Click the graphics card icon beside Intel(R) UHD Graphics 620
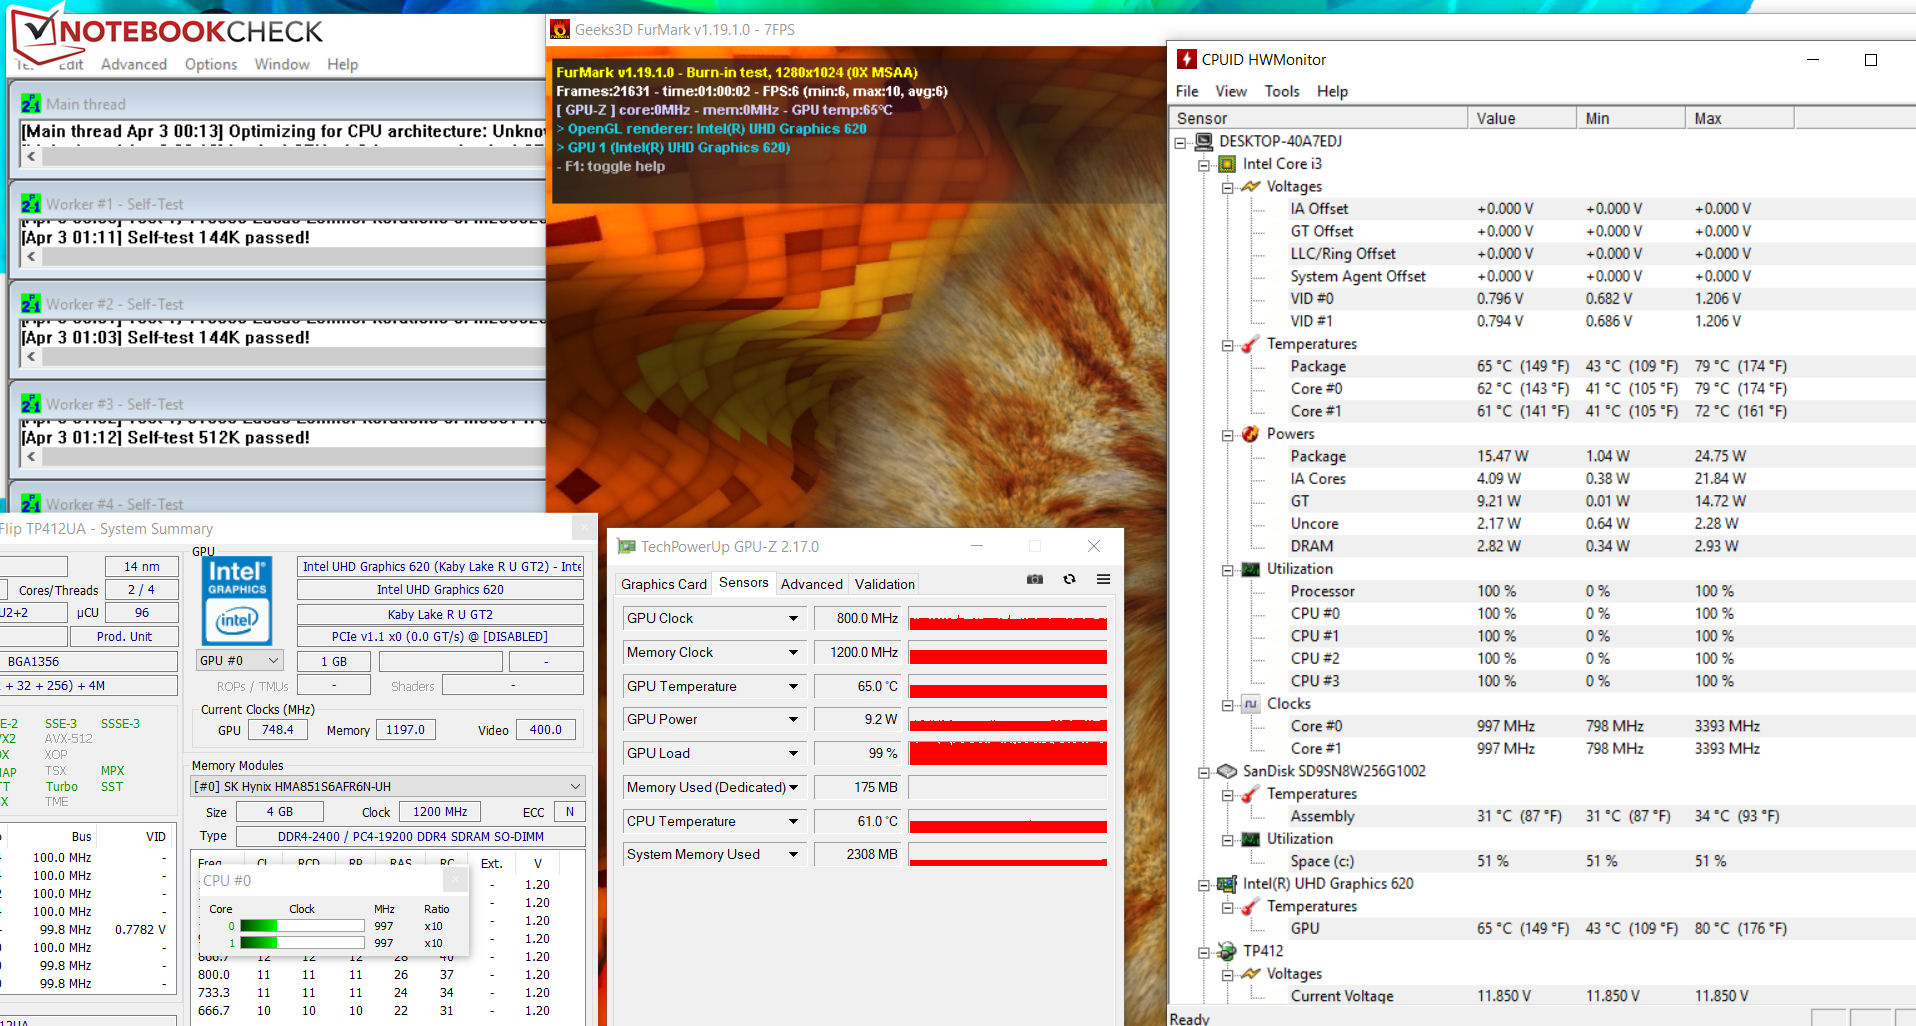The height and width of the screenshot is (1026, 1916). click(x=1227, y=884)
